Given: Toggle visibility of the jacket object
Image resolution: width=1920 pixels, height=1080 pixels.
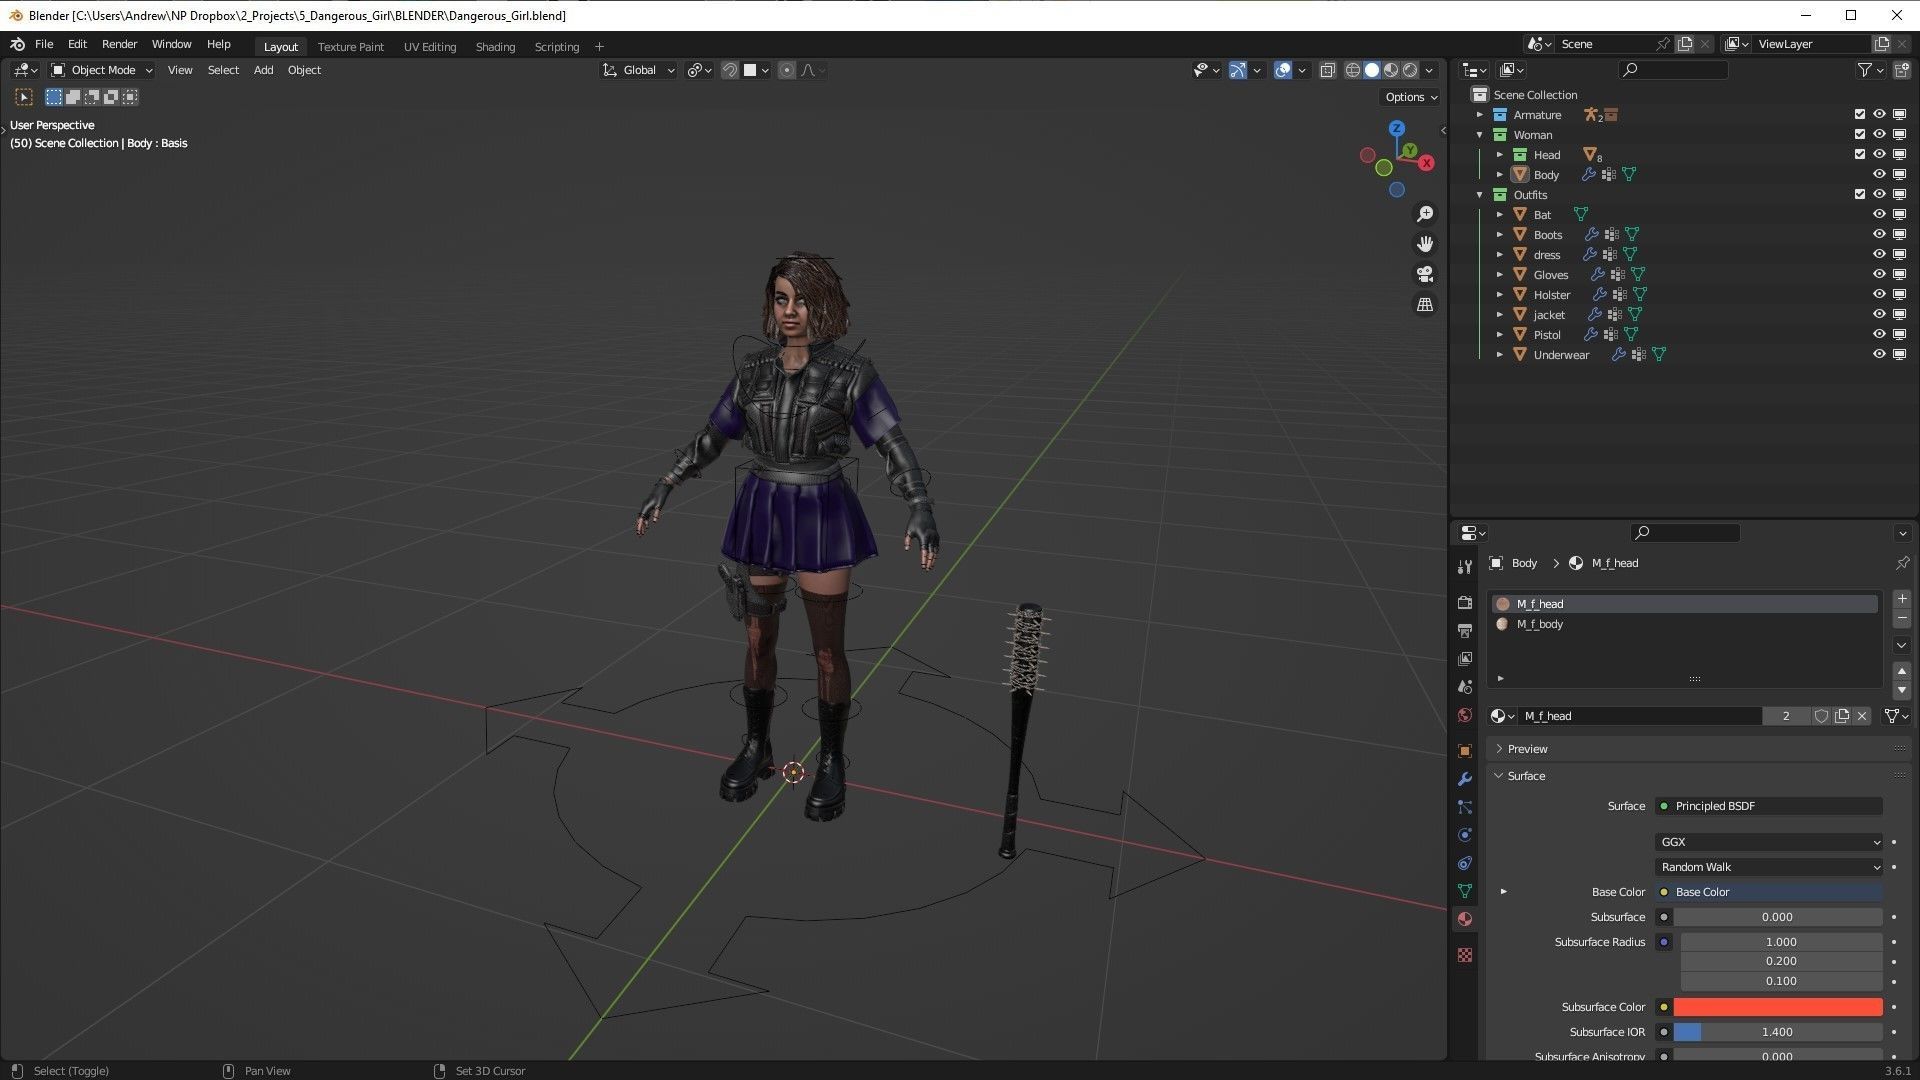Looking at the screenshot, I should tap(1879, 314).
